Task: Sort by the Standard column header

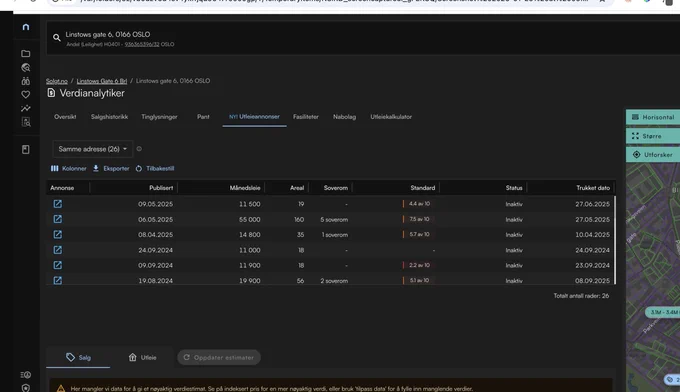Action: pos(423,188)
